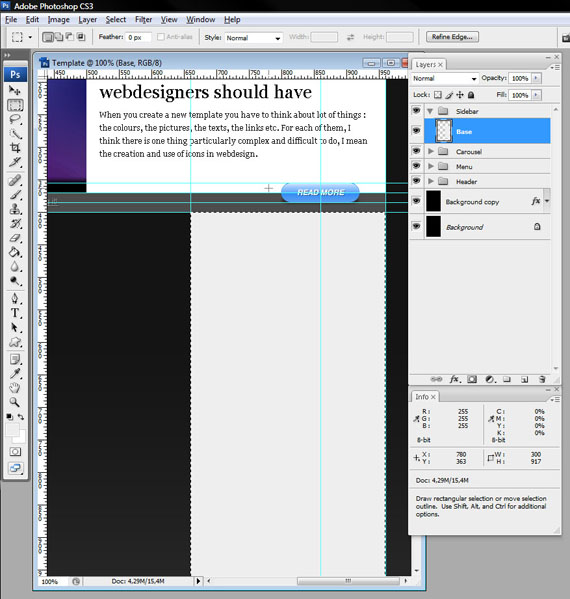Open the Opacity slider arrow

(536, 78)
